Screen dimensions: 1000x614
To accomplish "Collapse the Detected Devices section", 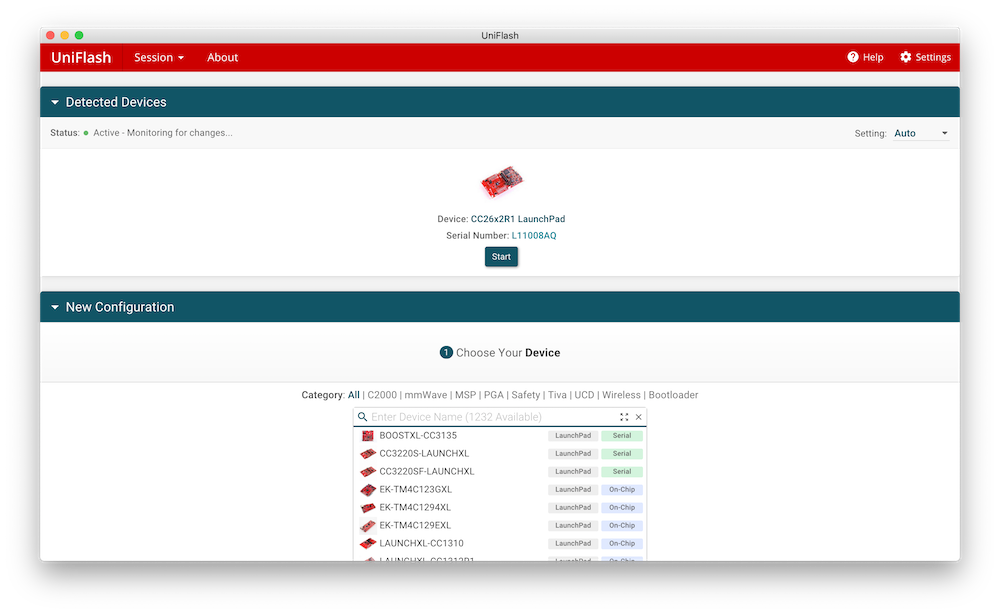I will [x=55, y=102].
